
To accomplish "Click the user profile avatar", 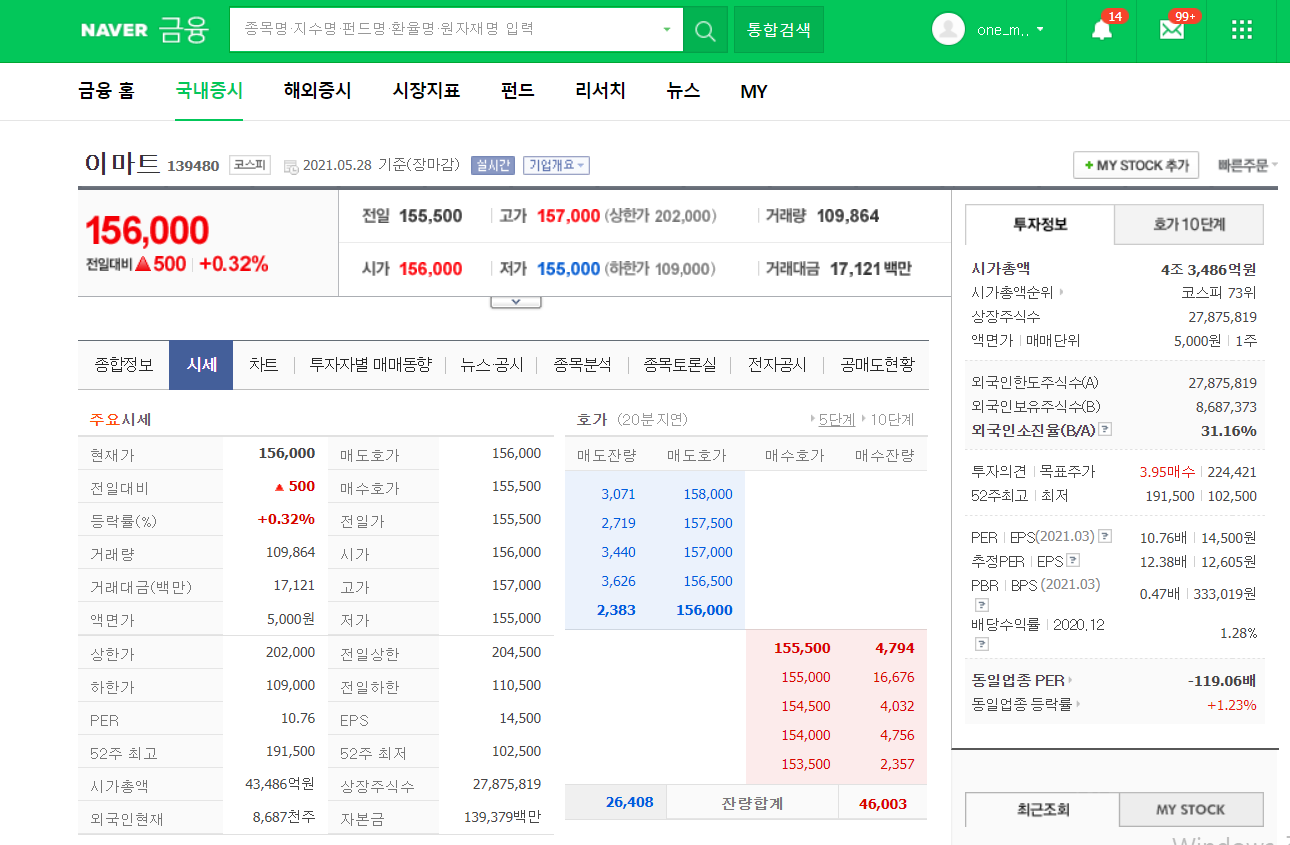I will coord(948,29).
